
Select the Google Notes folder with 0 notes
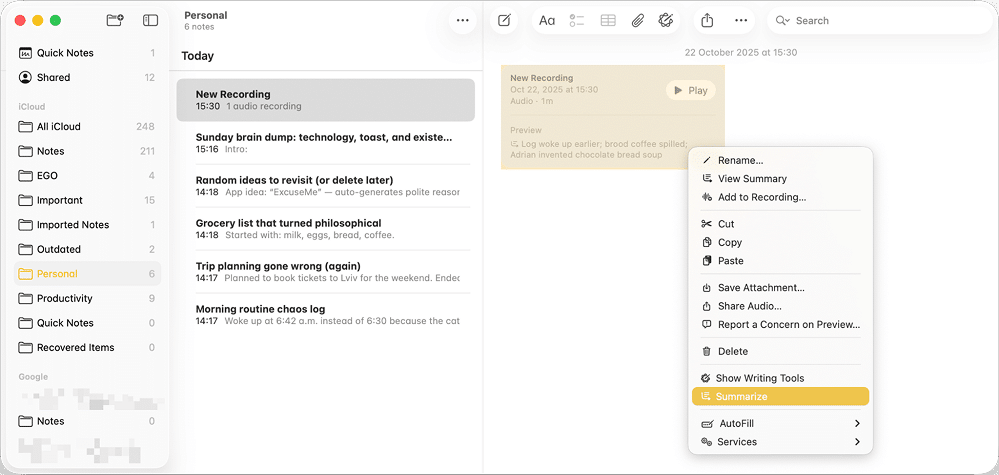tap(87, 421)
